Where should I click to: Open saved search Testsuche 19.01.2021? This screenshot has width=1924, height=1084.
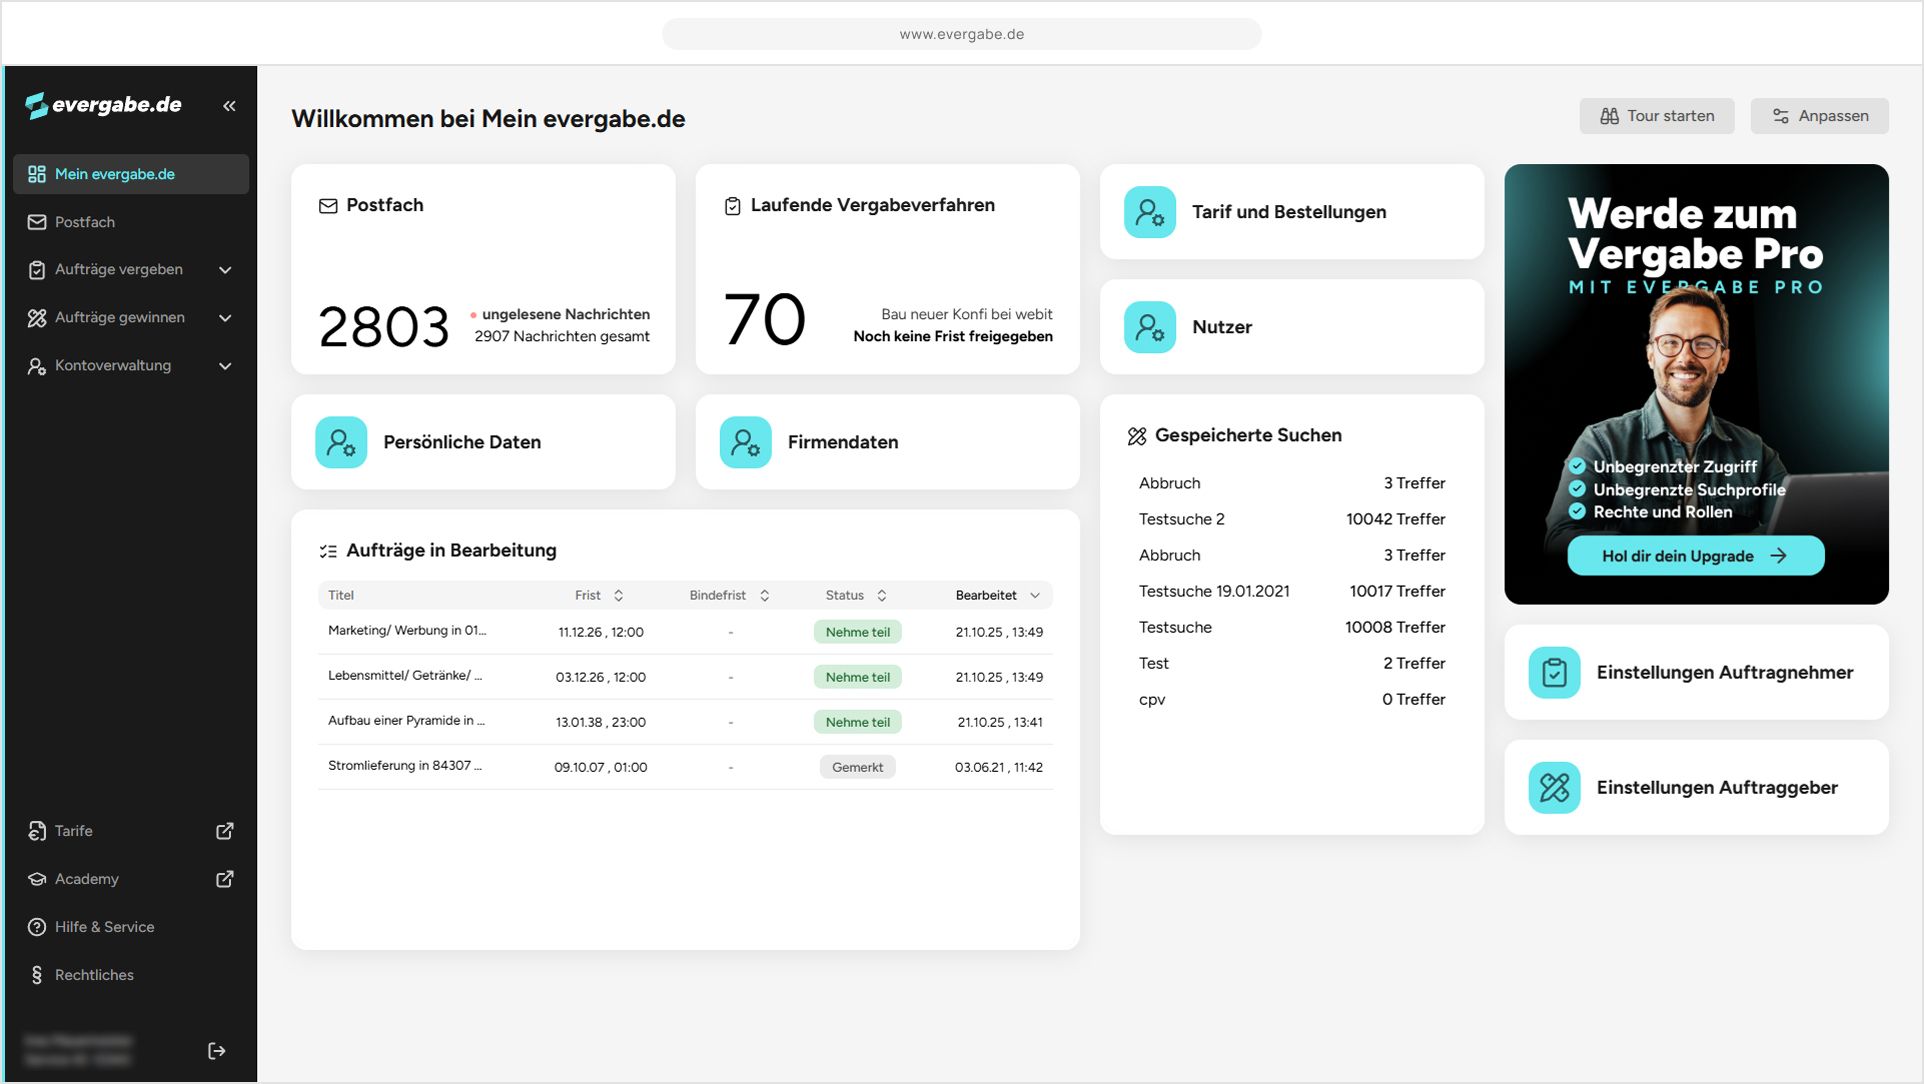click(1214, 591)
